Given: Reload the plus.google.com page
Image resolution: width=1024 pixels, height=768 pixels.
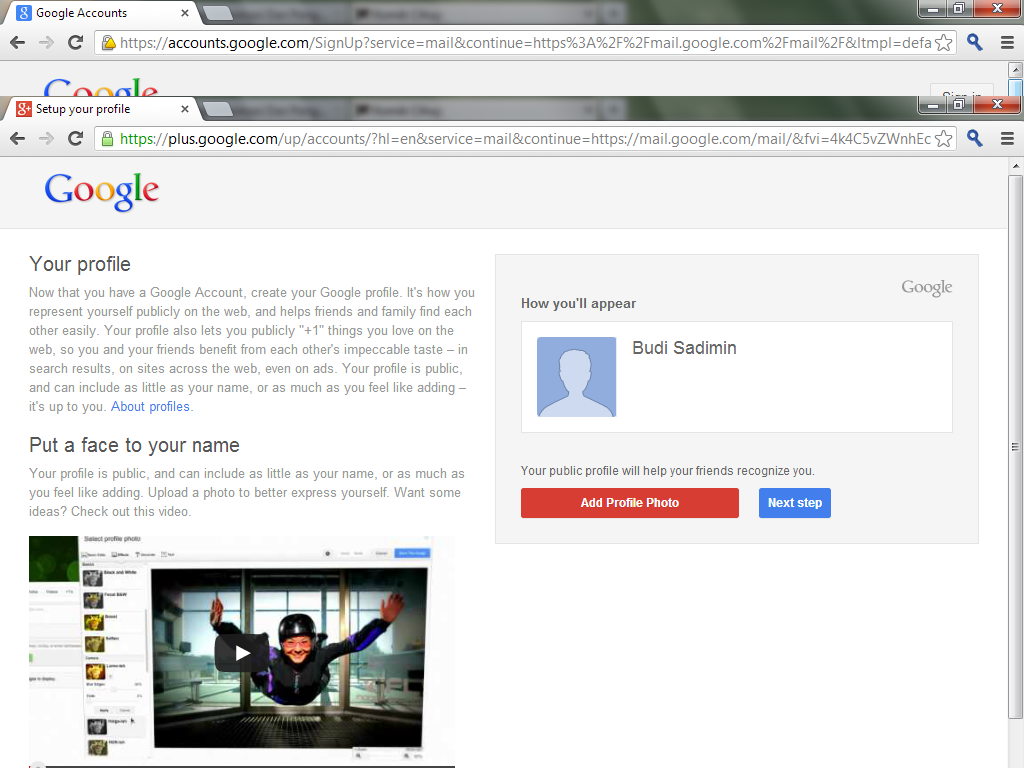Looking at the screenshot, I should point(76,138).
